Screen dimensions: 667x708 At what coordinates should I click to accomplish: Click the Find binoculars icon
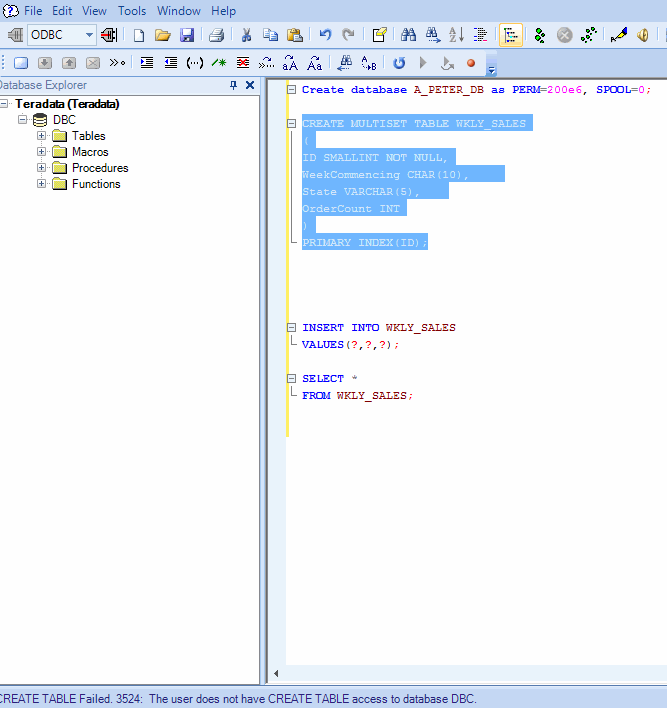(409, 35)
